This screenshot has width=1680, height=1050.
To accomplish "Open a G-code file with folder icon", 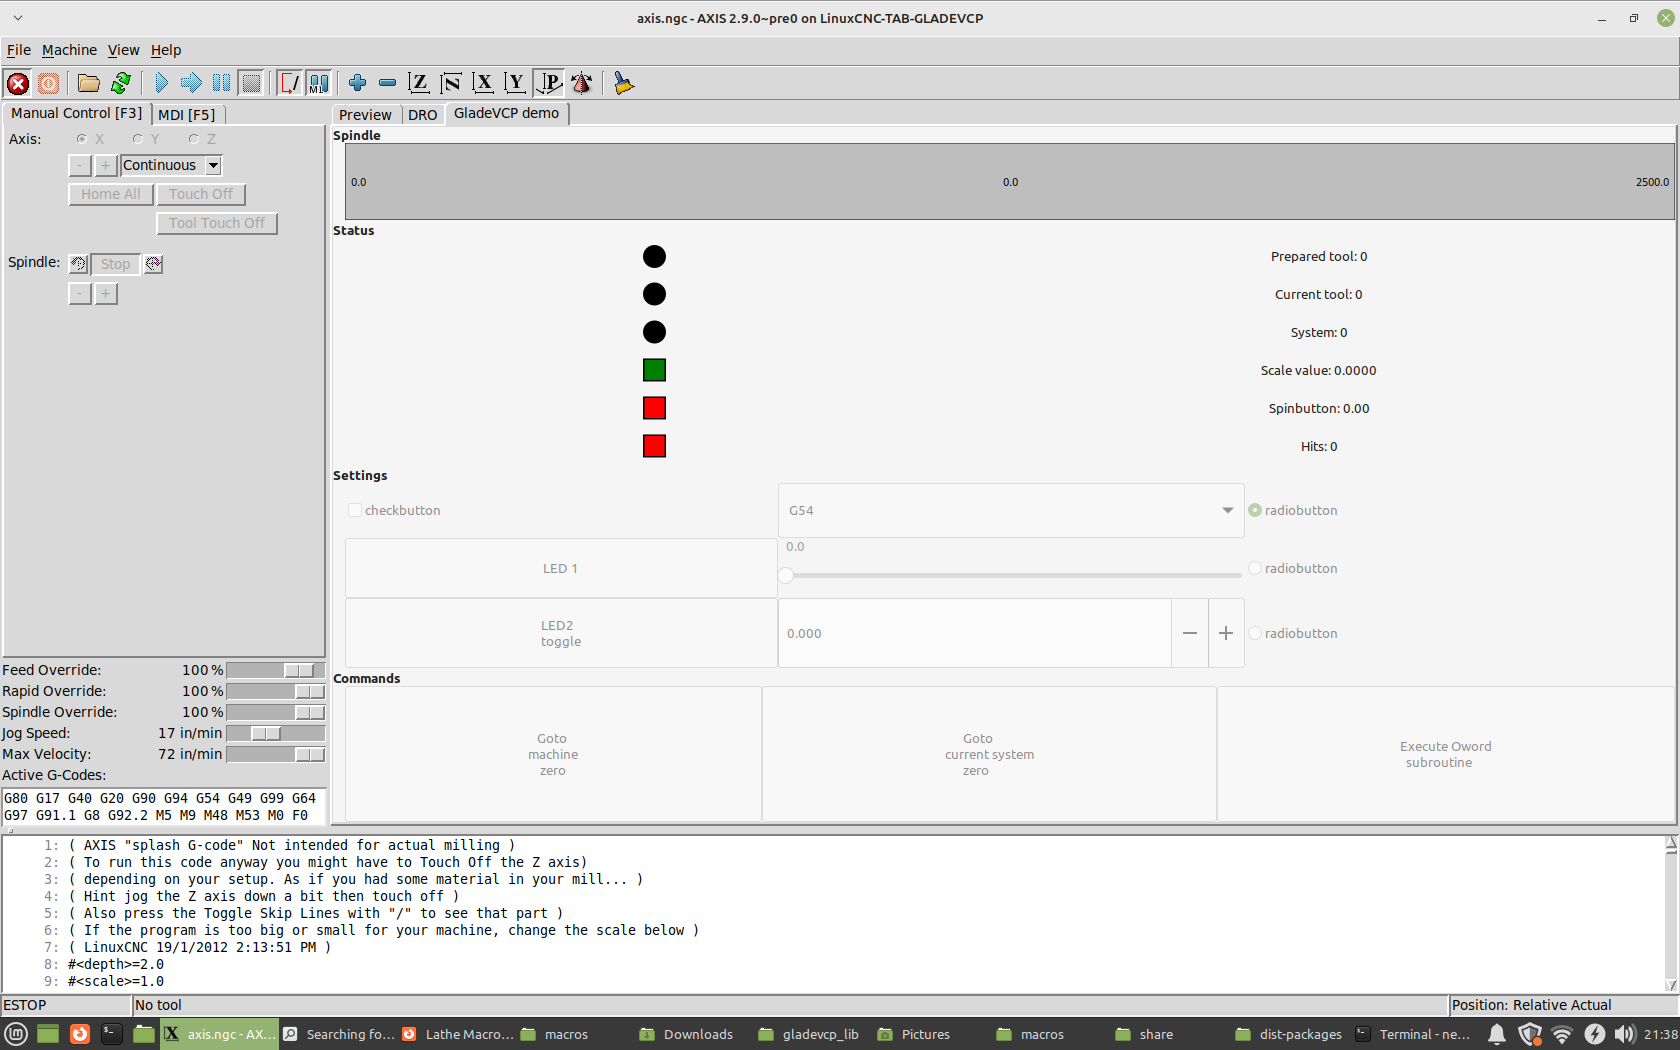I will click(x=89, y=83).
